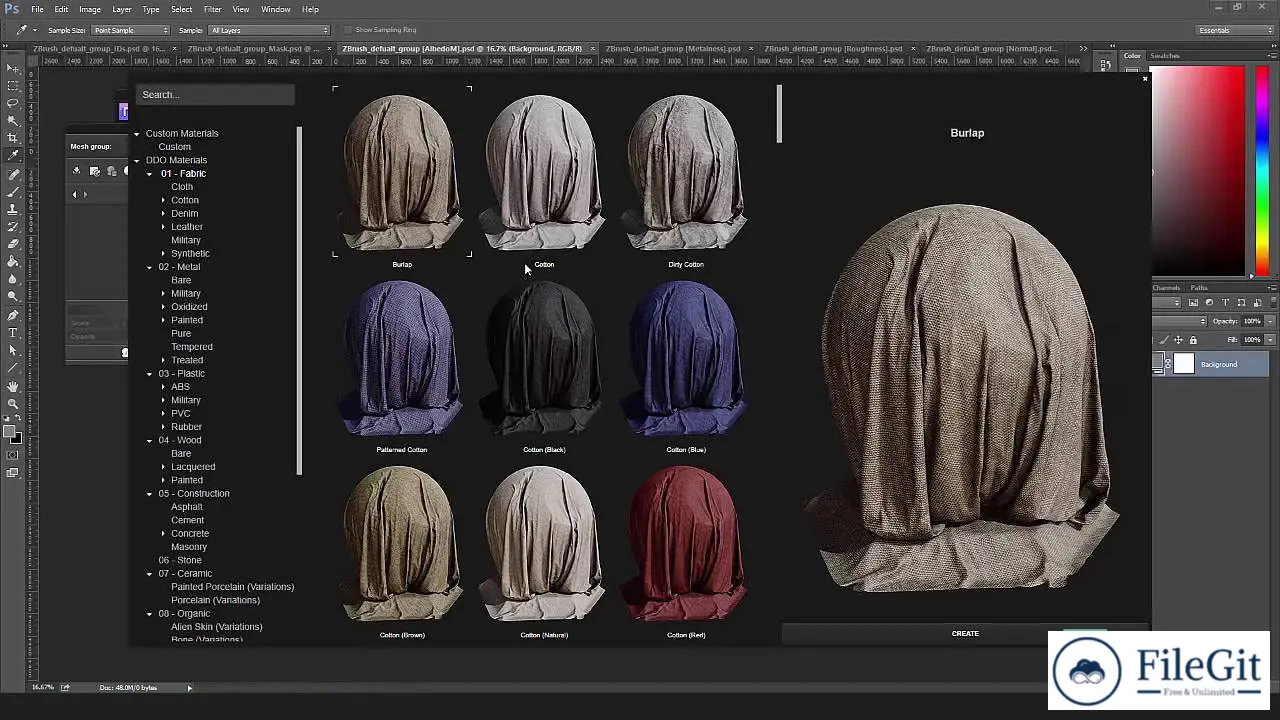Click the Search materials field
Viewport: 1280px width, 720px height.
pyautogui.click(x=215, y=94)
